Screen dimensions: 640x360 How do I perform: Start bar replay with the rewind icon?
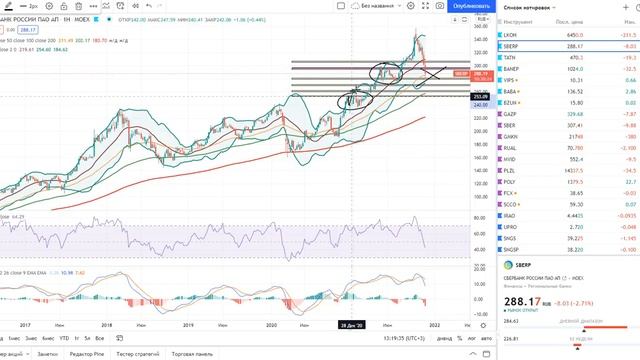pyautogui.click(x=135, y=6)
